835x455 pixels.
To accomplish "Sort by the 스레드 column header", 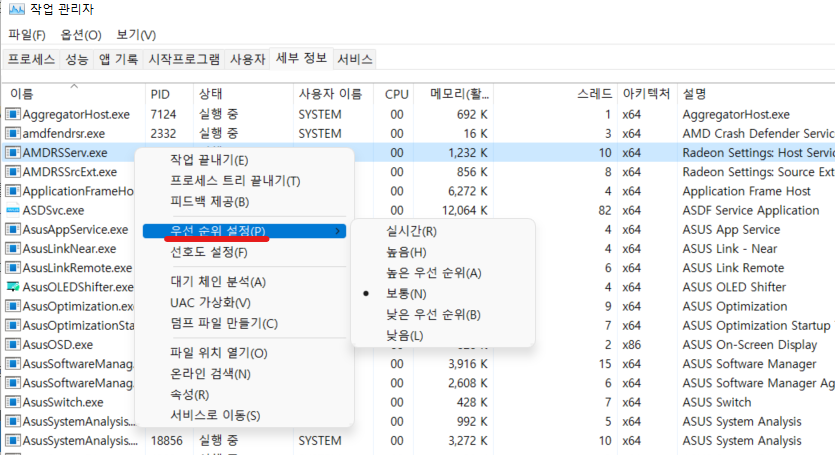I will [555, 94].
